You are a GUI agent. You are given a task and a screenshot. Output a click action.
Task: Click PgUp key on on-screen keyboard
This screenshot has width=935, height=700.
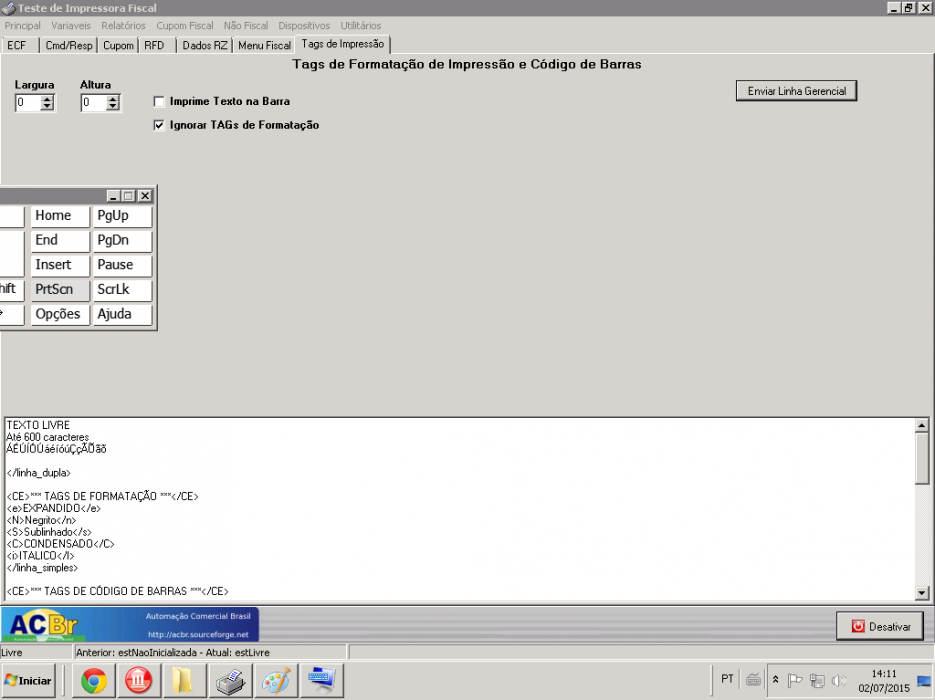pyautogui.click(x=122, y=216)
